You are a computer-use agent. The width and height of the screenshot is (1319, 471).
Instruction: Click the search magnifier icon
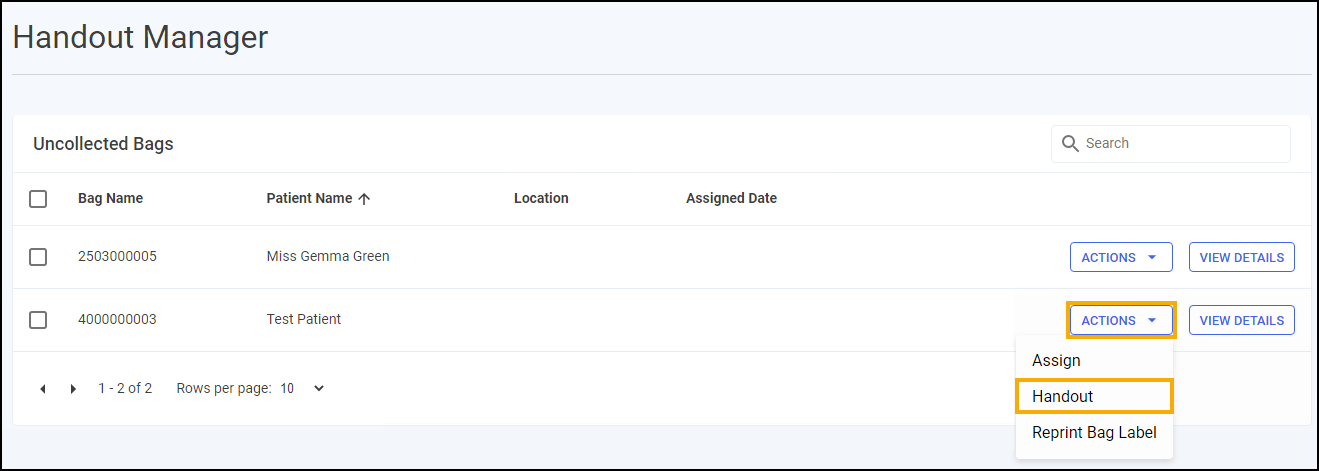coord(1070,144)
